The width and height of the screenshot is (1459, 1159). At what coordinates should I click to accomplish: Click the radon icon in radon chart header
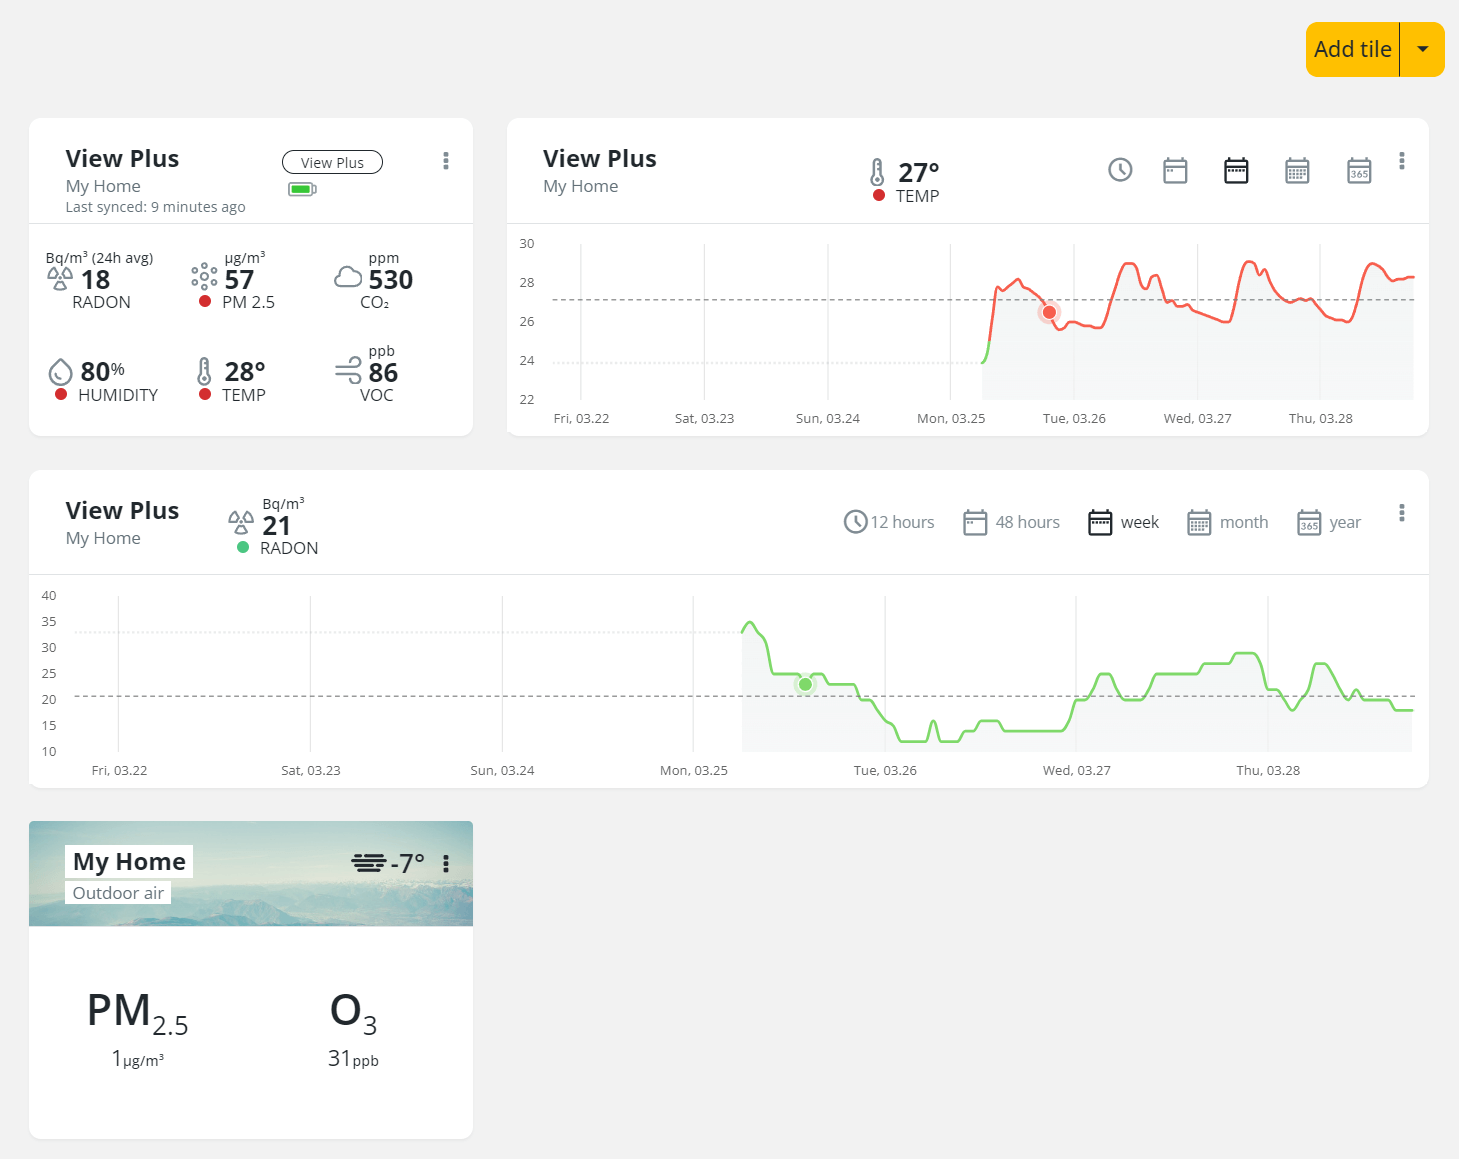click(241, 522)
